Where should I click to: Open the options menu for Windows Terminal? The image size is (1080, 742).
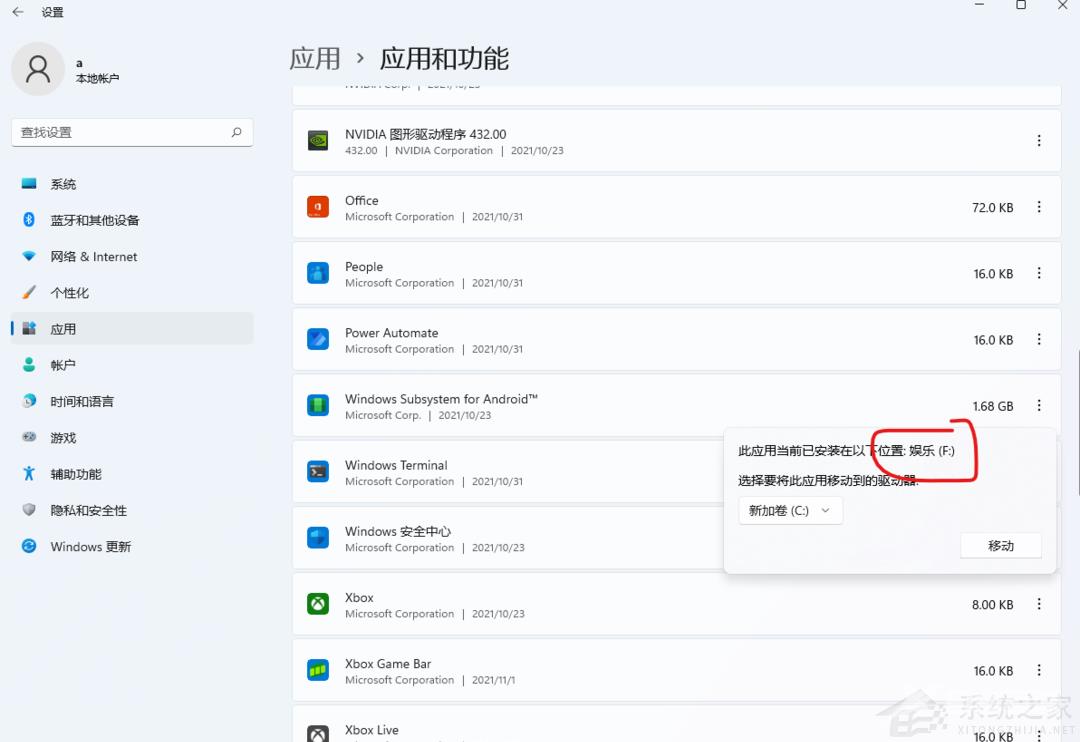point(1039,472)
